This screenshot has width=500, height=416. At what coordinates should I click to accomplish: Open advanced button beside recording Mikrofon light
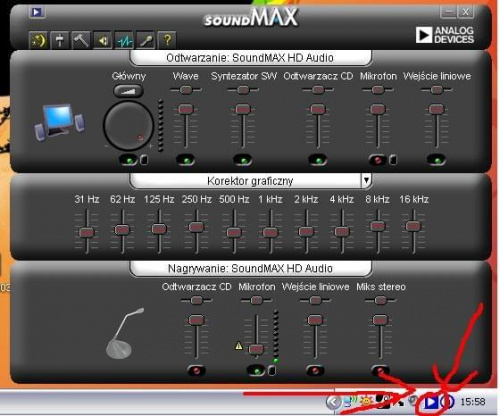click(272, 370)
